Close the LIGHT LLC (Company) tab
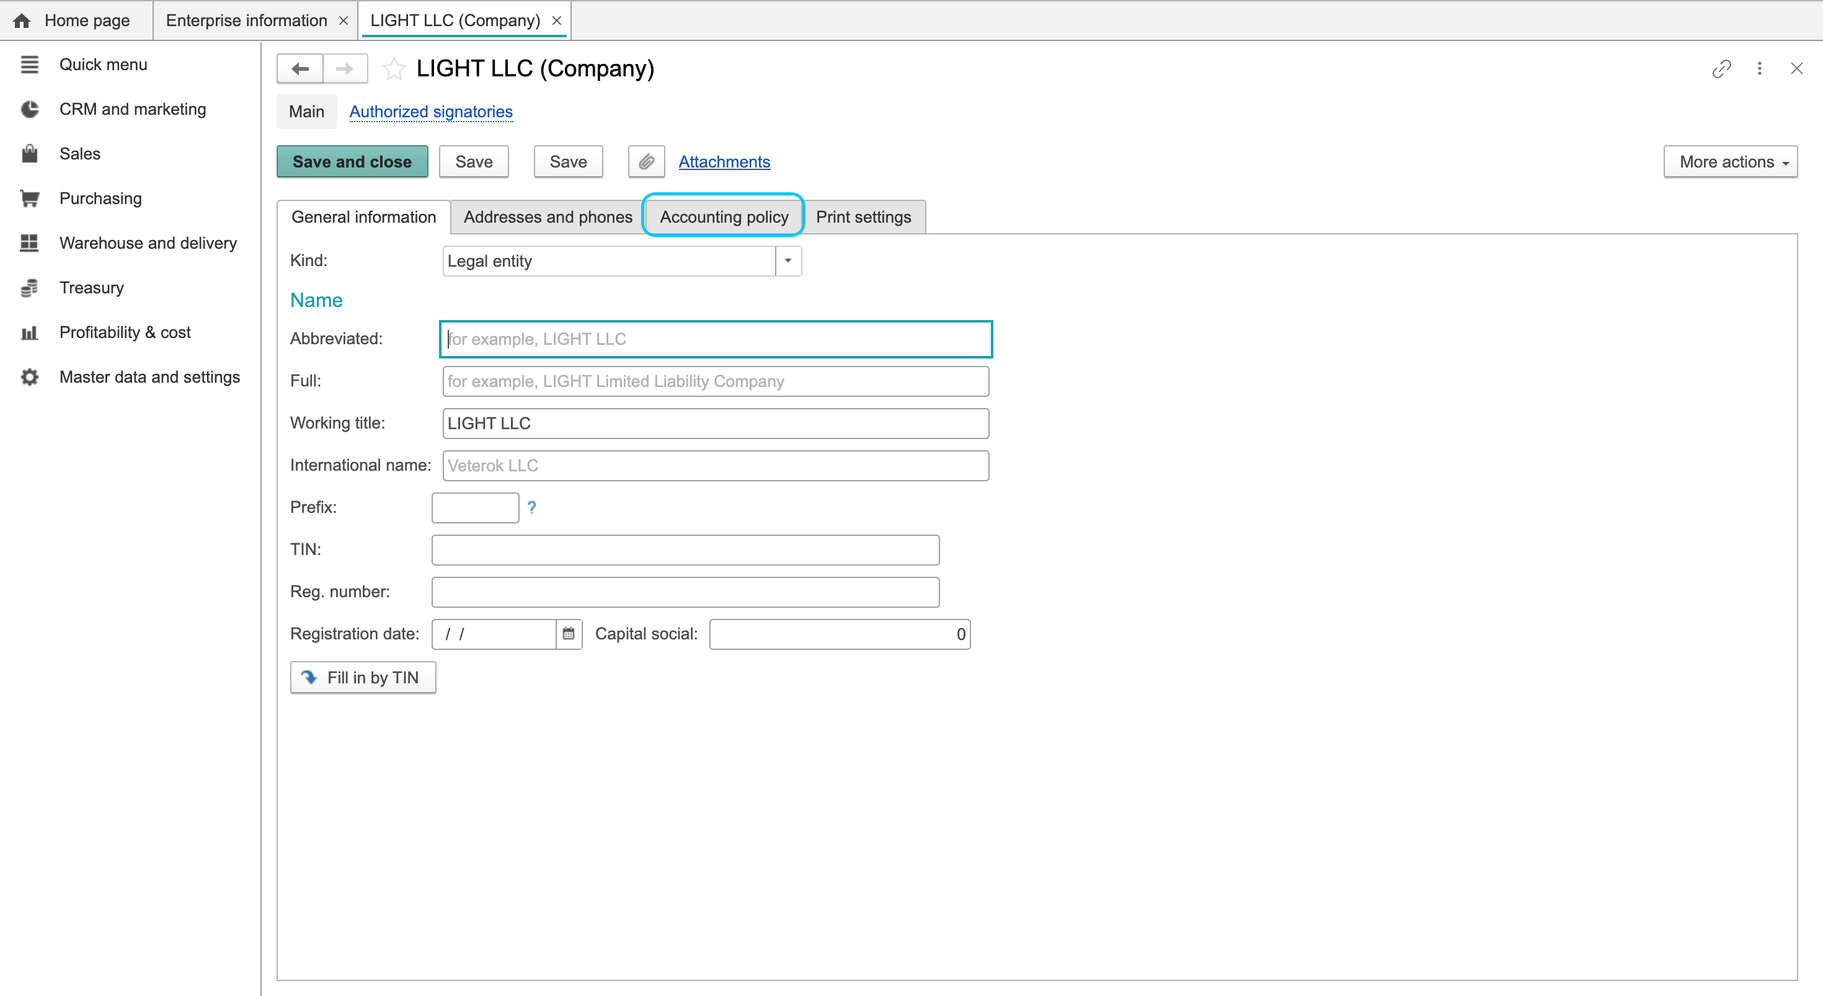Image resolution: width=1823 pixels, height=996 pixels. pos(557,20)
